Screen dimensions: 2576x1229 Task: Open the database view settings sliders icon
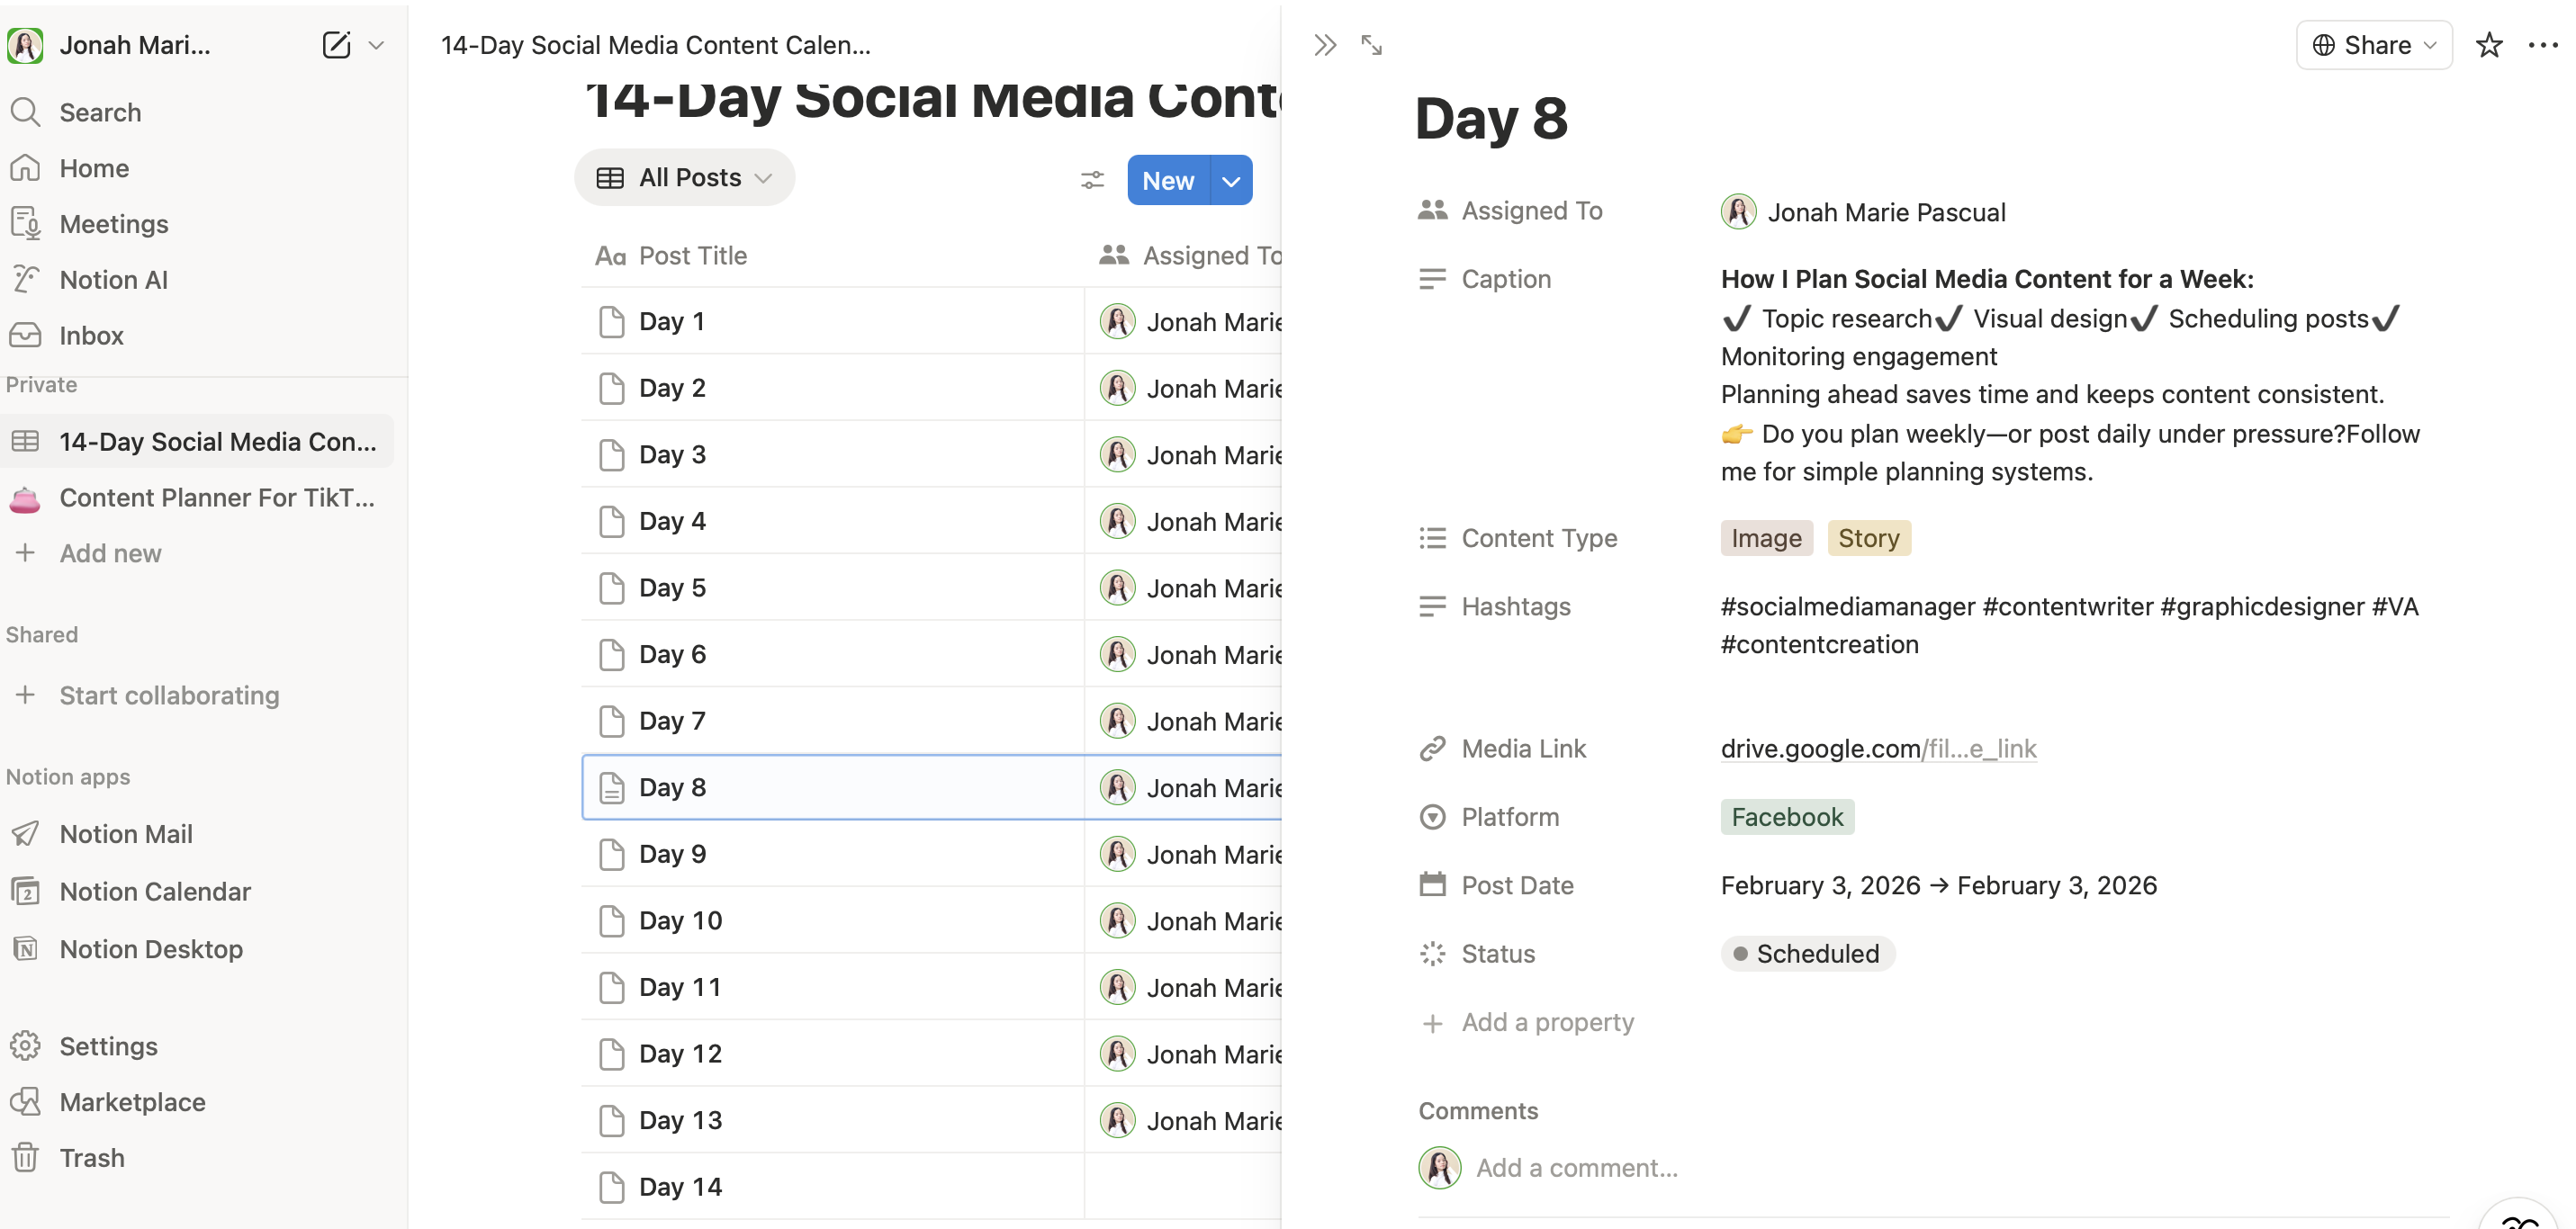(x=1092, y=180)
